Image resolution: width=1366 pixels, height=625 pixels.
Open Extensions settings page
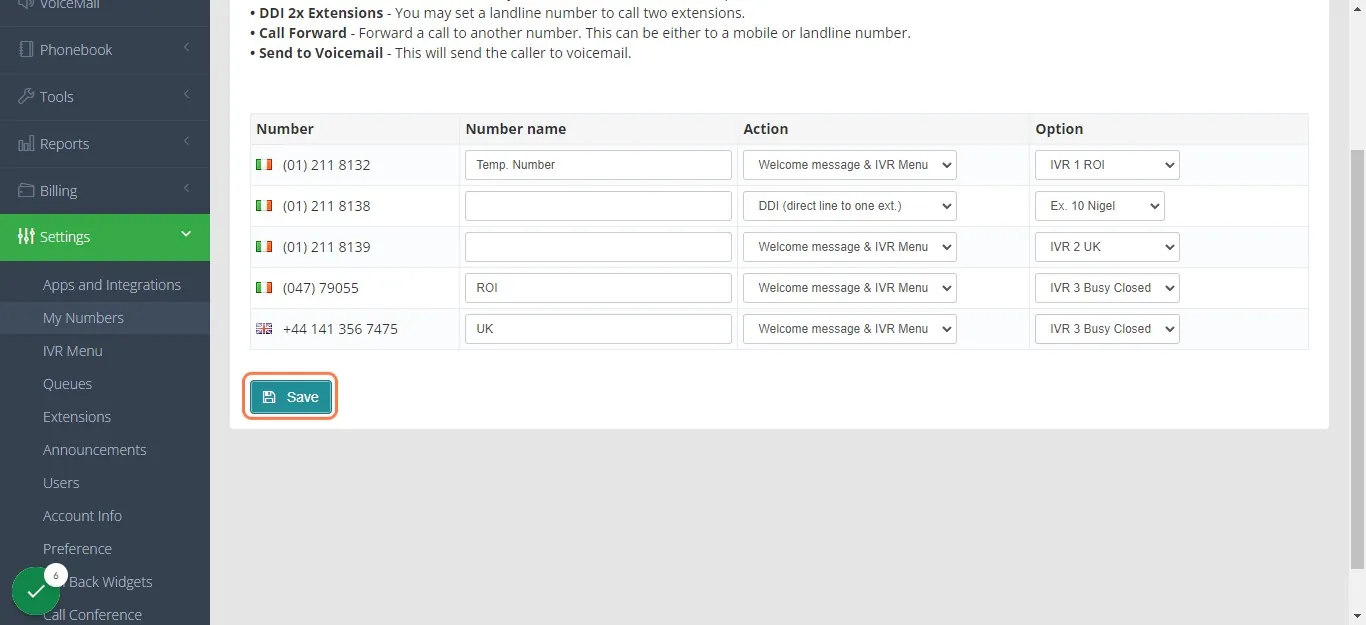pyautogui.click(x=77, y=417)
